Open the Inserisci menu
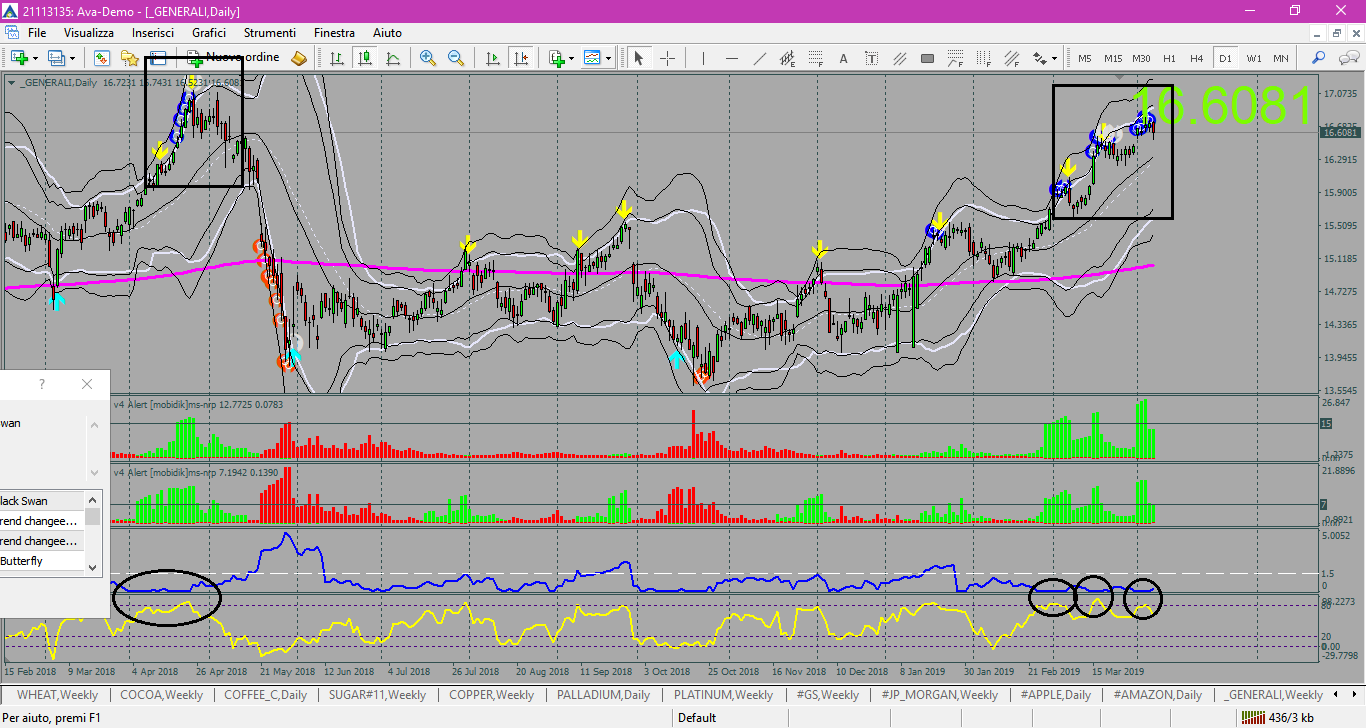The image size is (1366, 728). pyautogui.click(x=153, y=33)
